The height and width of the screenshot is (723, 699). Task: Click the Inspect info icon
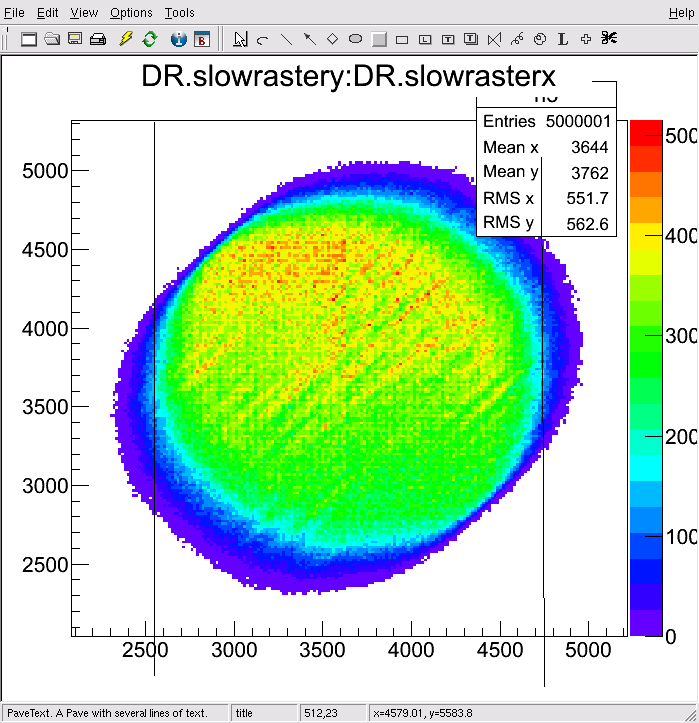coord(178,39)
